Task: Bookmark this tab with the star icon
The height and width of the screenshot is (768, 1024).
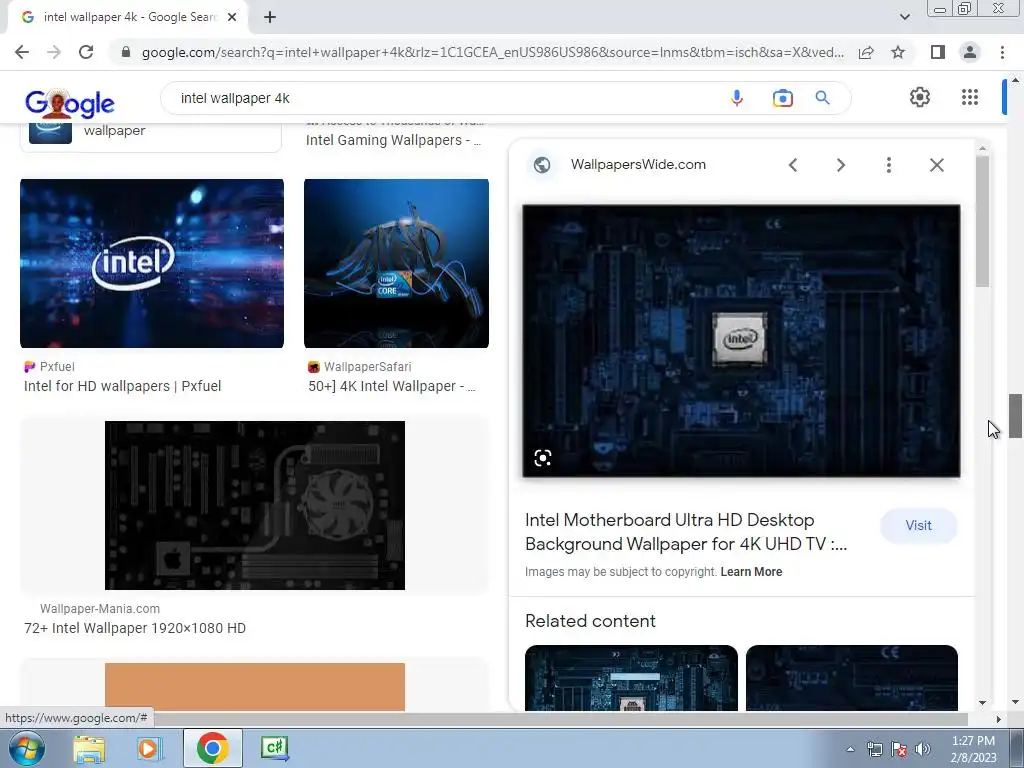Action: click(898, 52)
